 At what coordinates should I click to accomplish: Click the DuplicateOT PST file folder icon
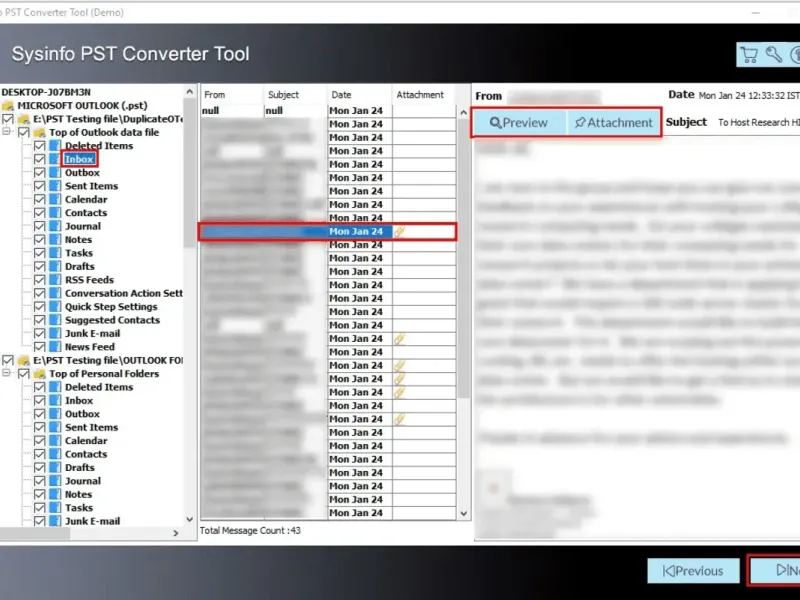[23, 119]
